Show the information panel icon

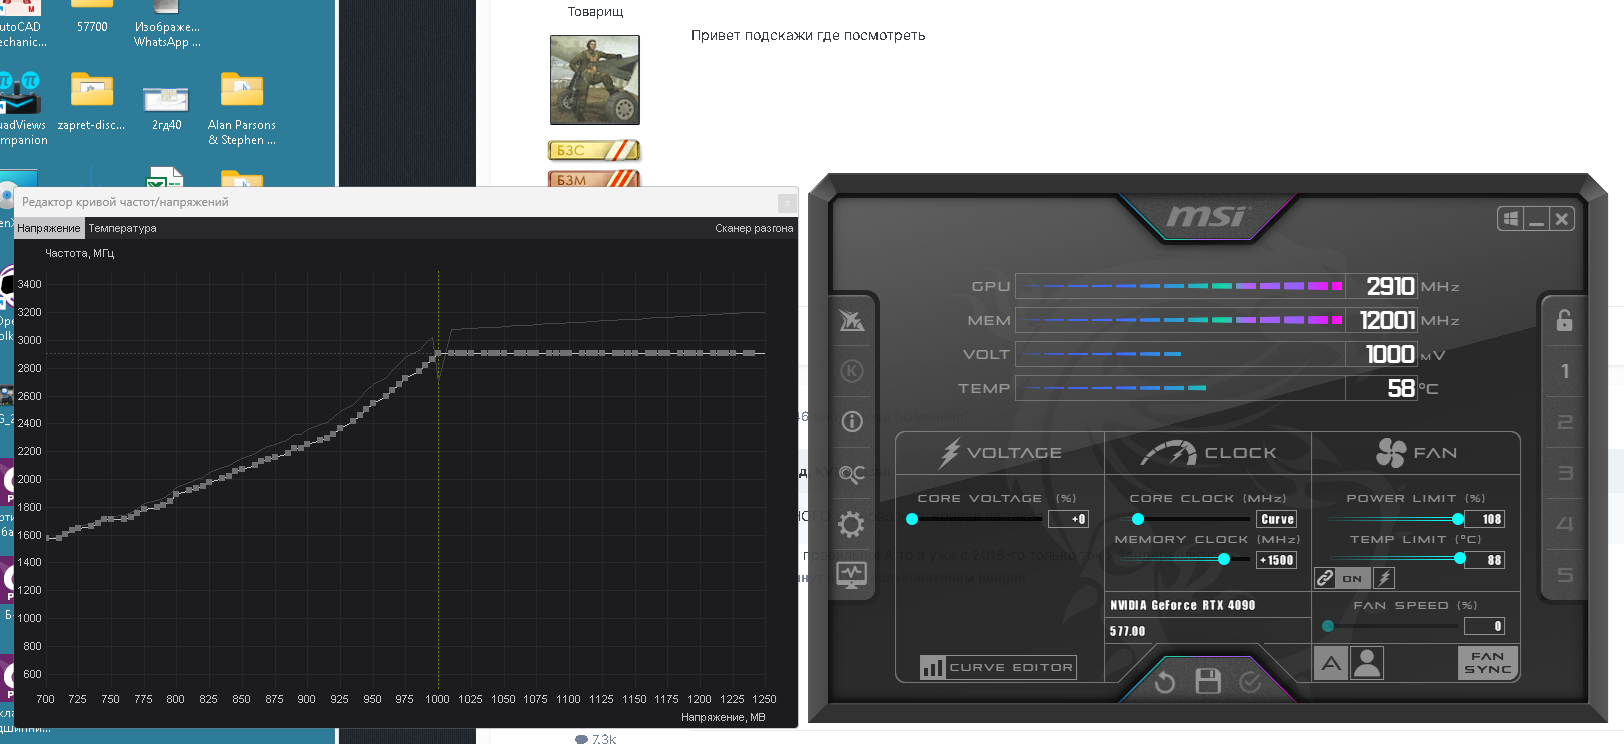coord(851,421)
